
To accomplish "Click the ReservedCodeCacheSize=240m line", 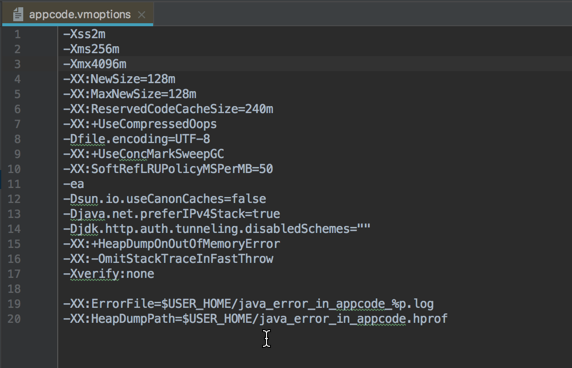I will coord(168,109).
